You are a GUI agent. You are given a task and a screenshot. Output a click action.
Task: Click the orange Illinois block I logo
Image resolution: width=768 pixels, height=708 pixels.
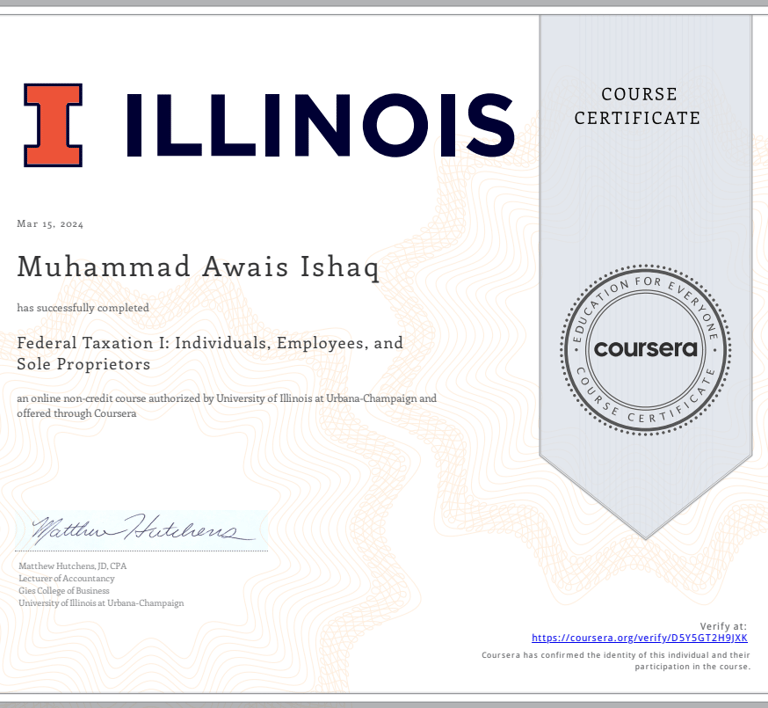click(x=53, y=125)
